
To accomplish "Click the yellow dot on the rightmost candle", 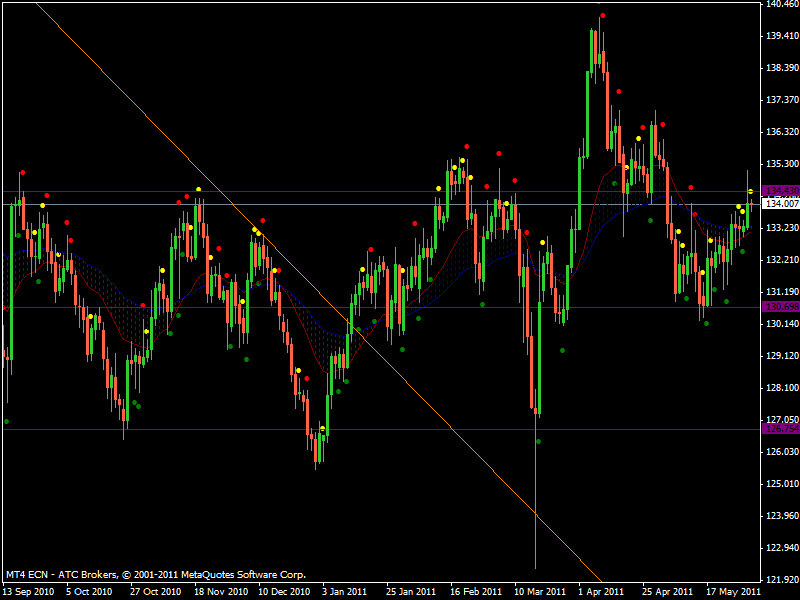I will pos(751,192).
